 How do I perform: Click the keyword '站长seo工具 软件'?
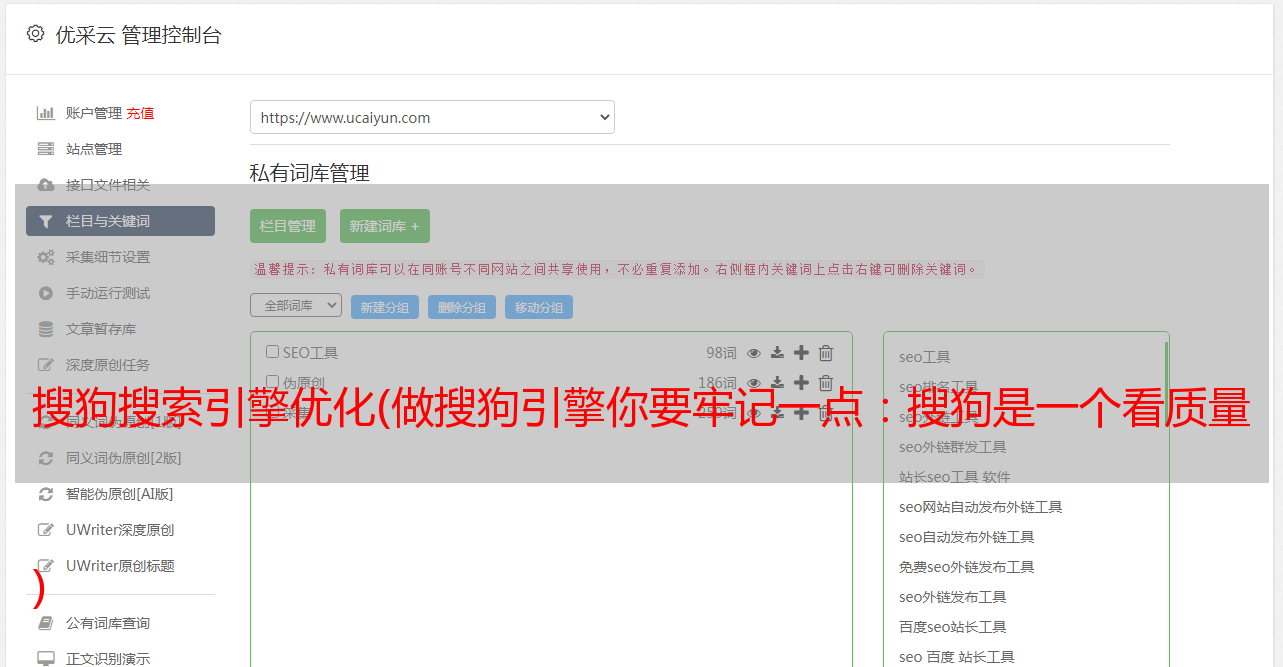coord(955,477)
